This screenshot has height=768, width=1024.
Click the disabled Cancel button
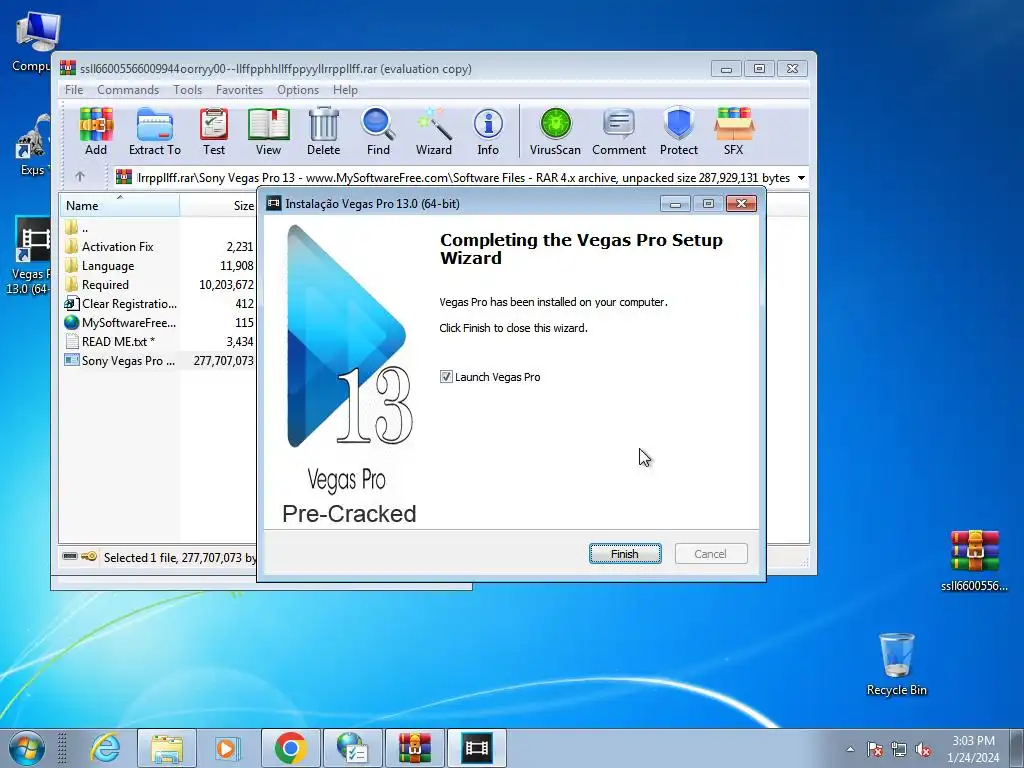(711, 554)
